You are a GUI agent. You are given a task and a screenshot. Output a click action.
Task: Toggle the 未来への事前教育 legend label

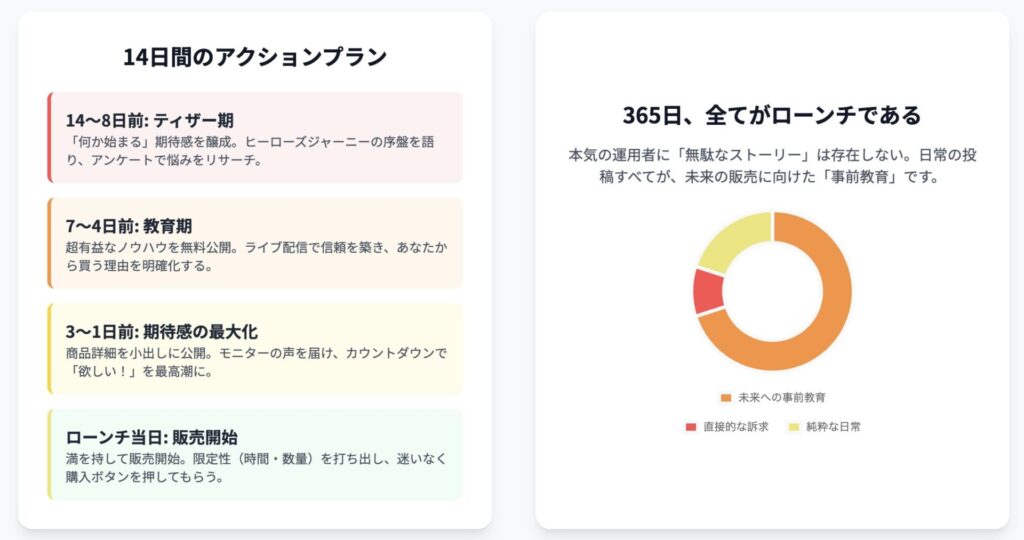coord(782,398)
